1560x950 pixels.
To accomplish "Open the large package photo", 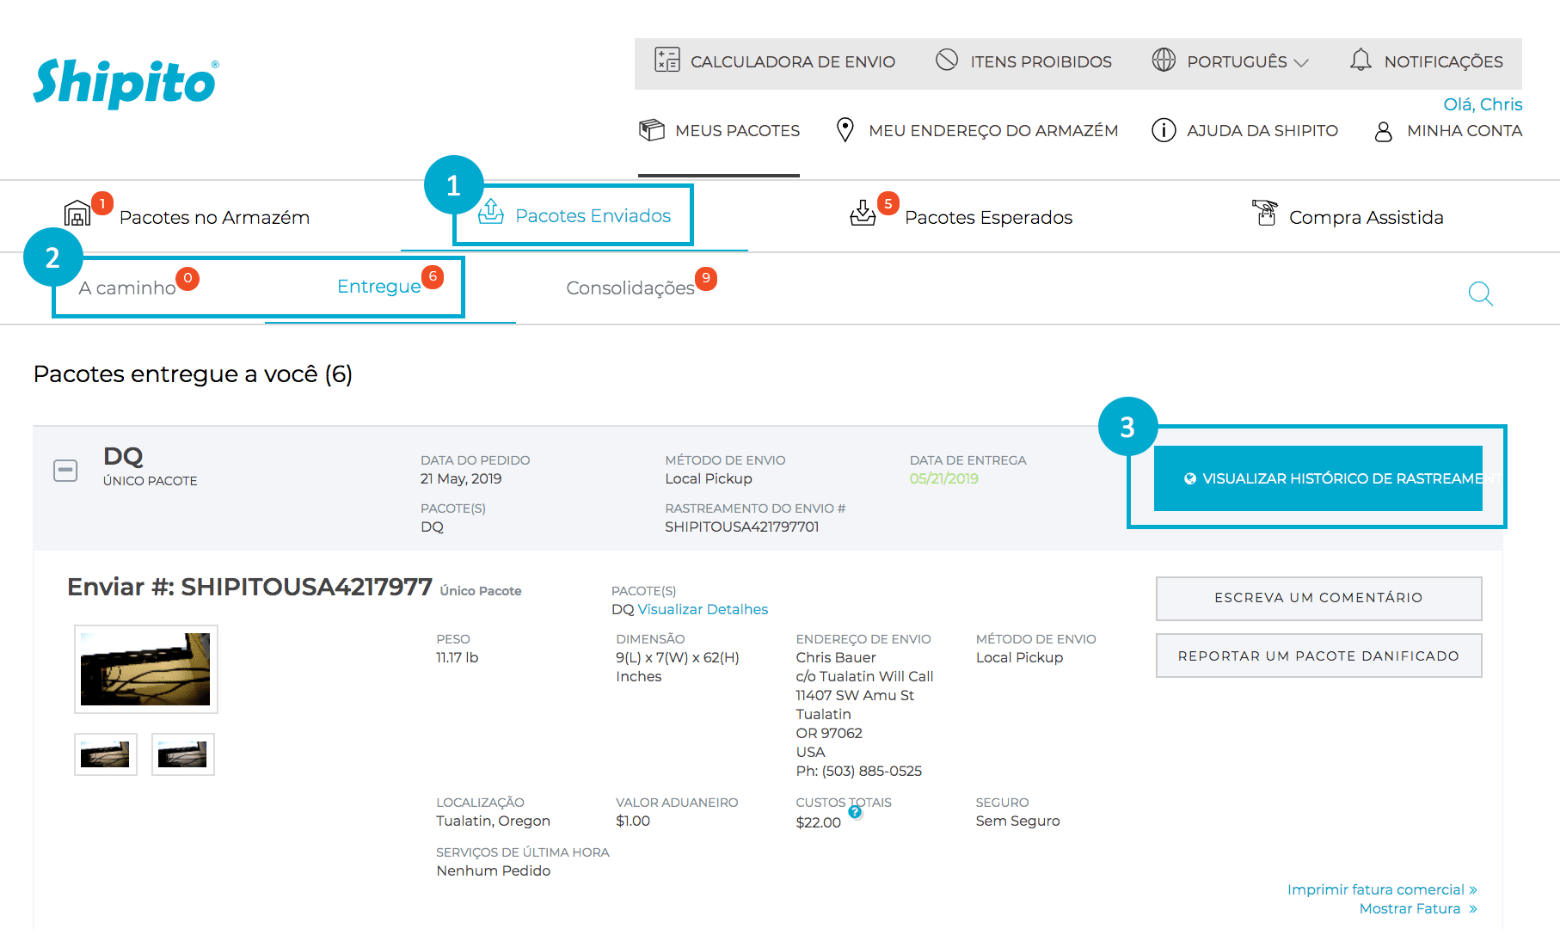I will click(146, 669).
